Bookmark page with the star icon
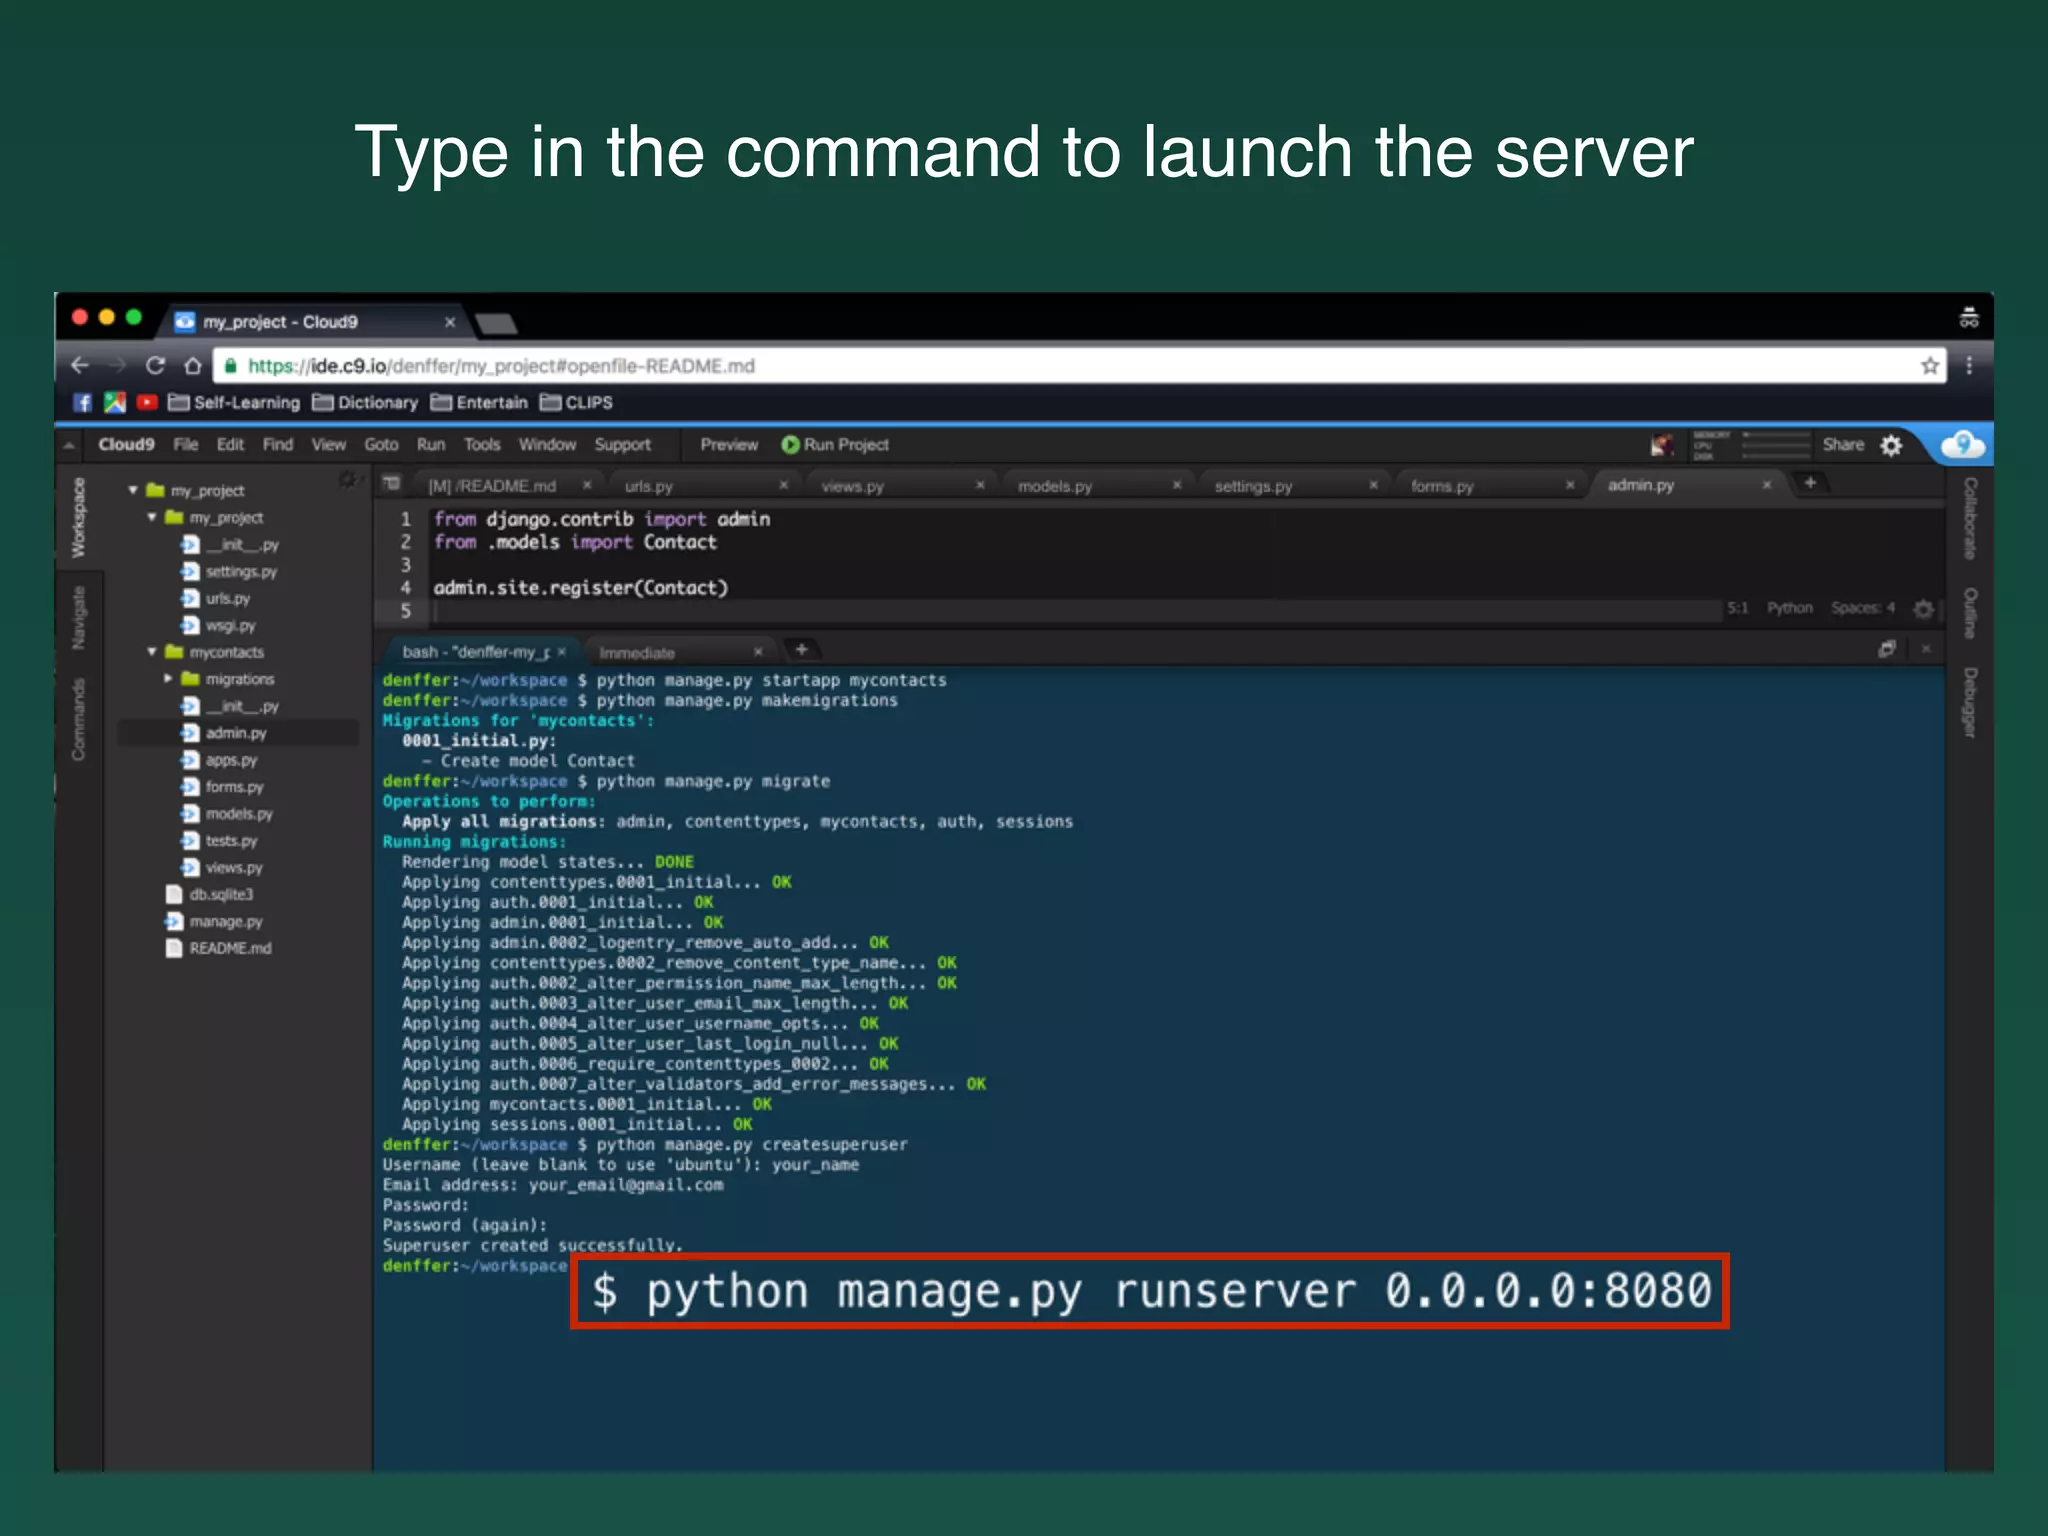Image resolution: width=2048 pixels, height=1536 pixels. (1929, 366)
